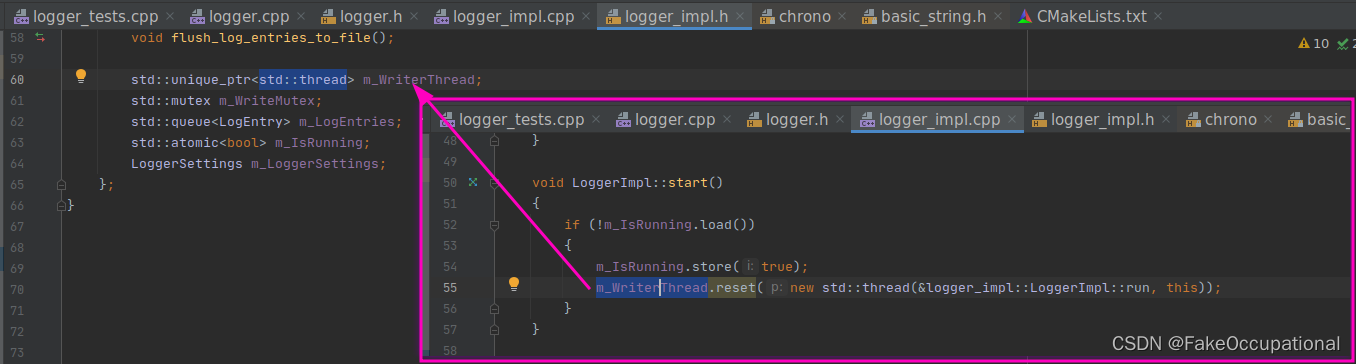Click the highlighted std::thread on line 60
Image resolution: width=1356 pixels, height=364 pixels.
(x=302, y=80)
